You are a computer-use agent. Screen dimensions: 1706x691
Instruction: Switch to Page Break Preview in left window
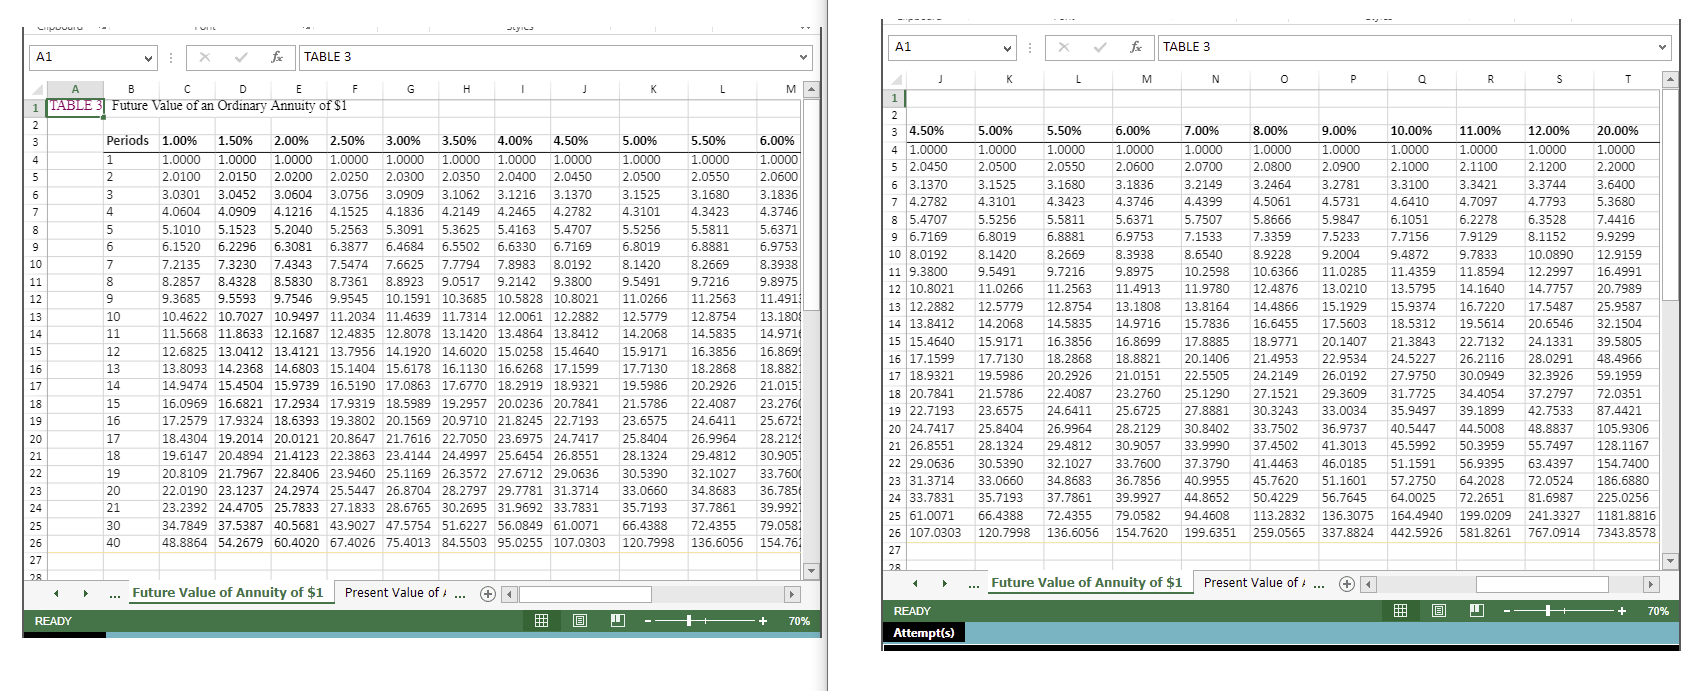coord(618,621)
